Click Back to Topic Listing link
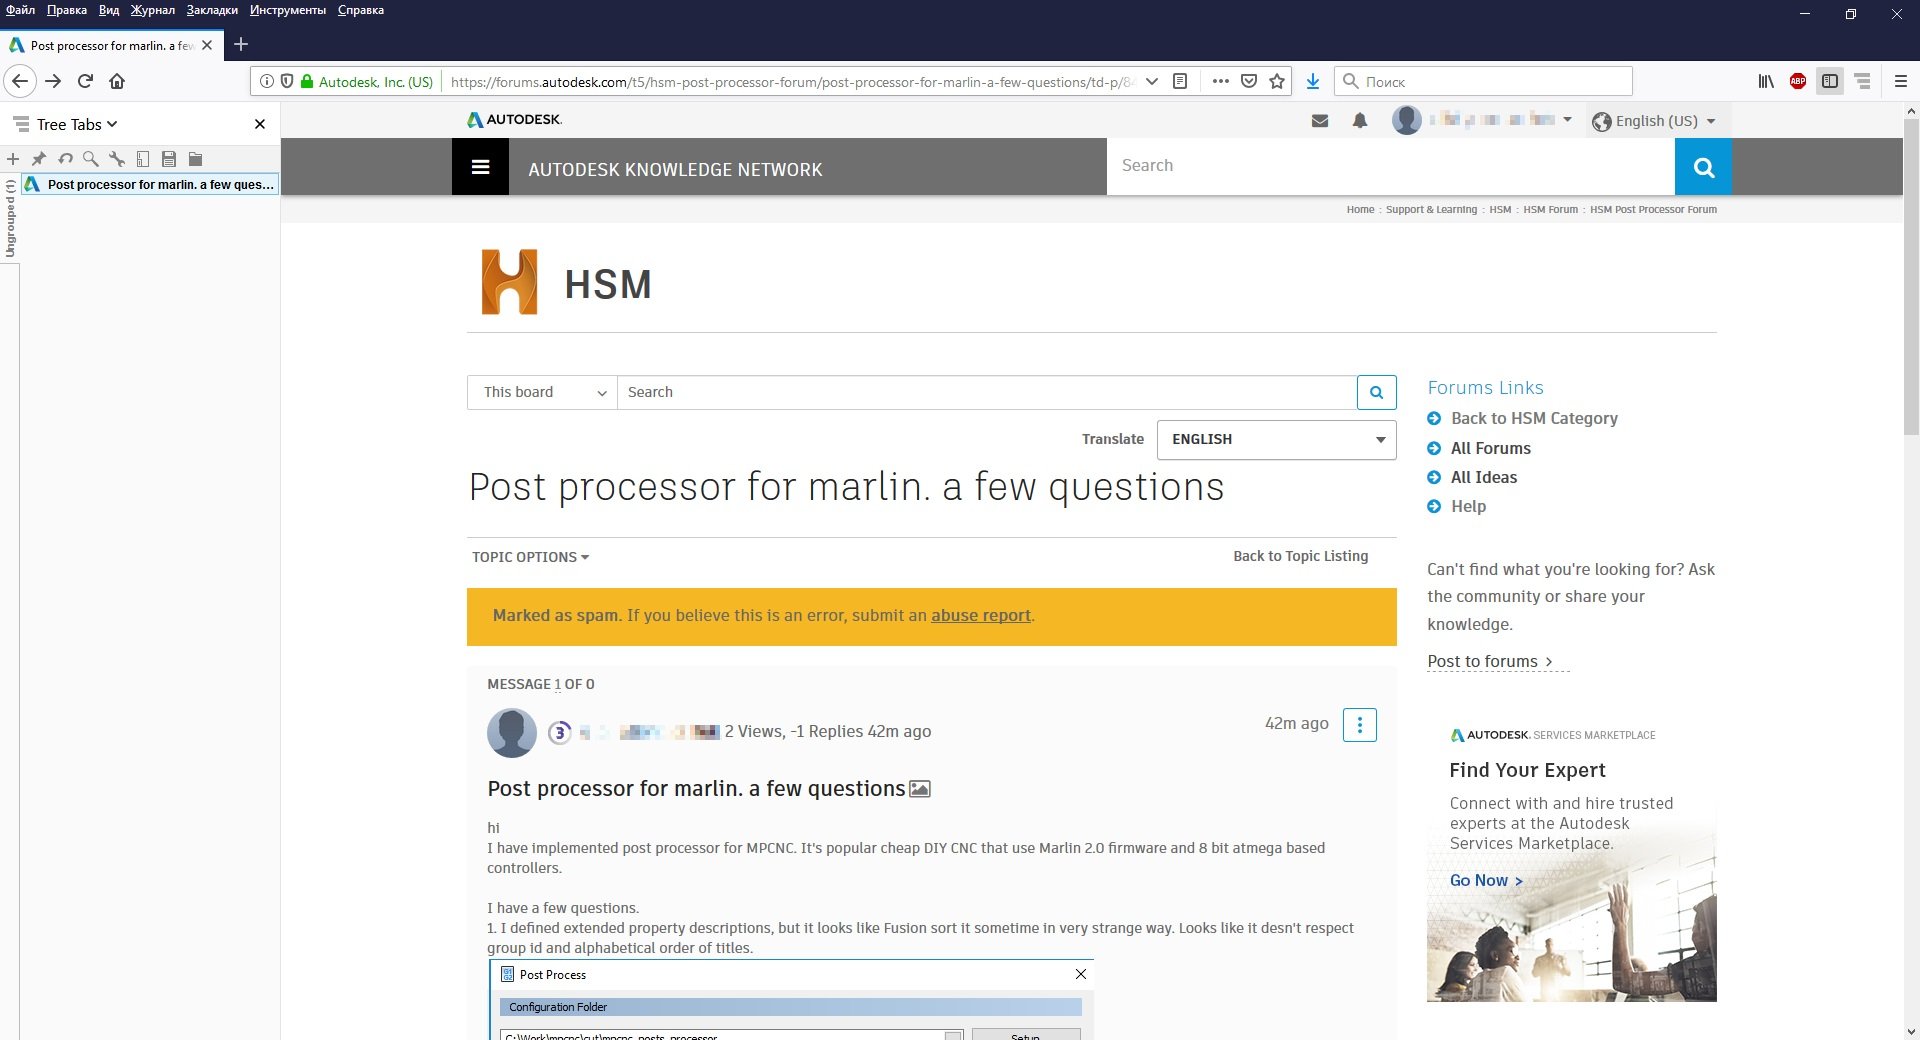The width and height of the screenshot is (1920, 1040). tap(1300, 556)
